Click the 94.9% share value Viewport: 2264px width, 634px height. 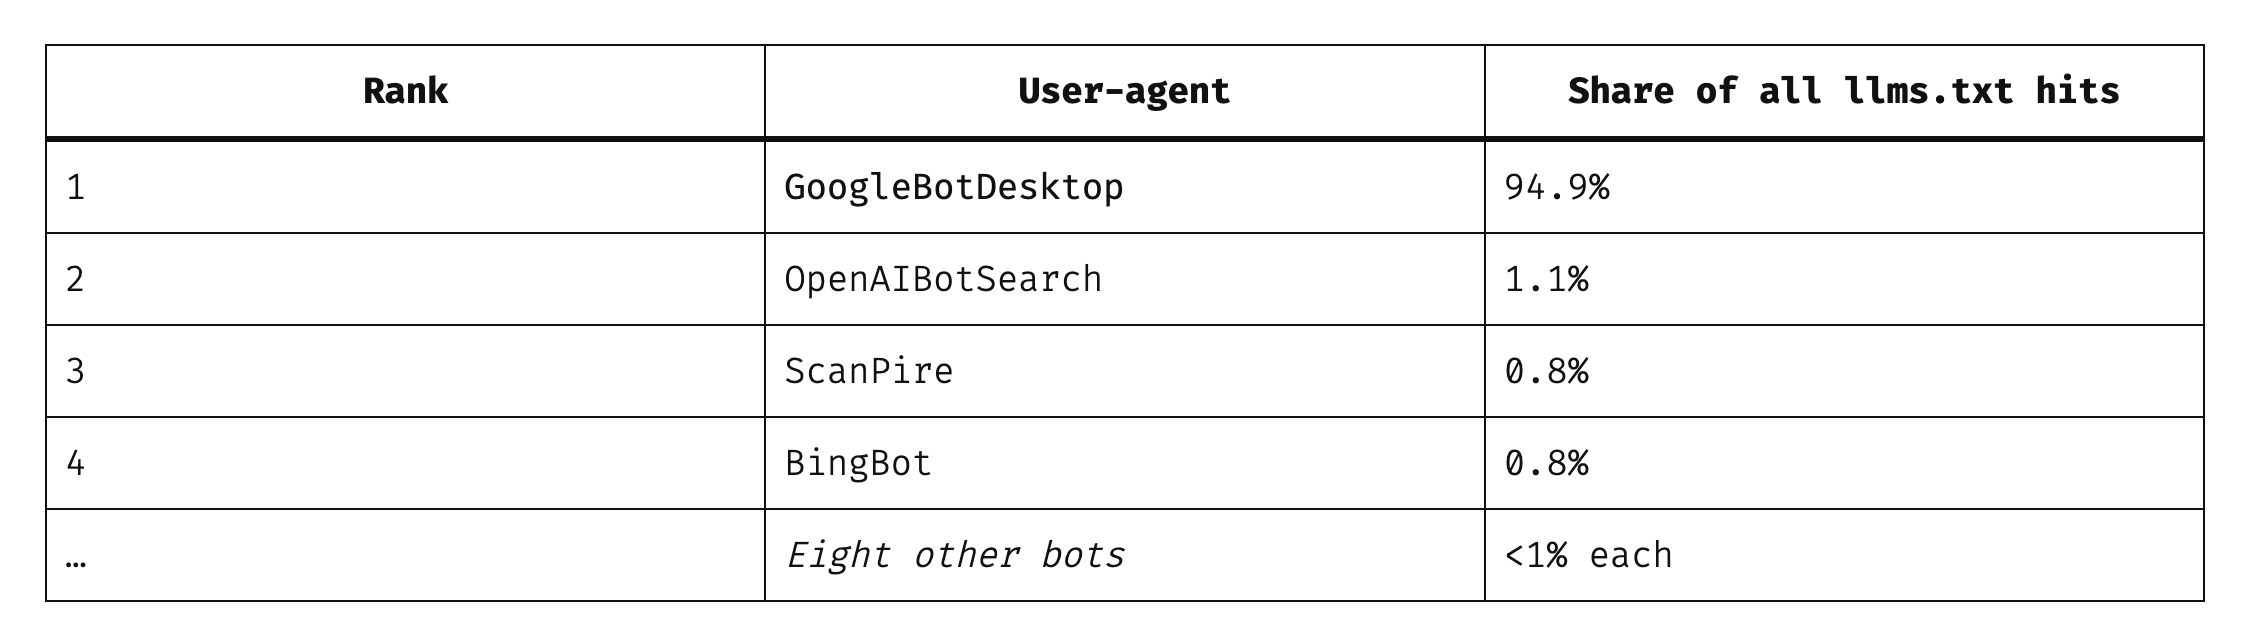point(1556,187)
